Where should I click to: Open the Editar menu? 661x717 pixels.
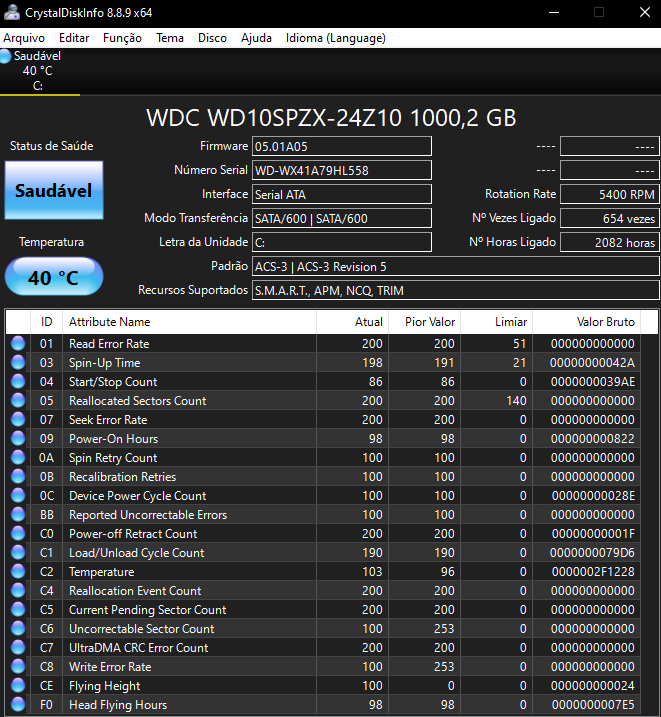[74, 38]
